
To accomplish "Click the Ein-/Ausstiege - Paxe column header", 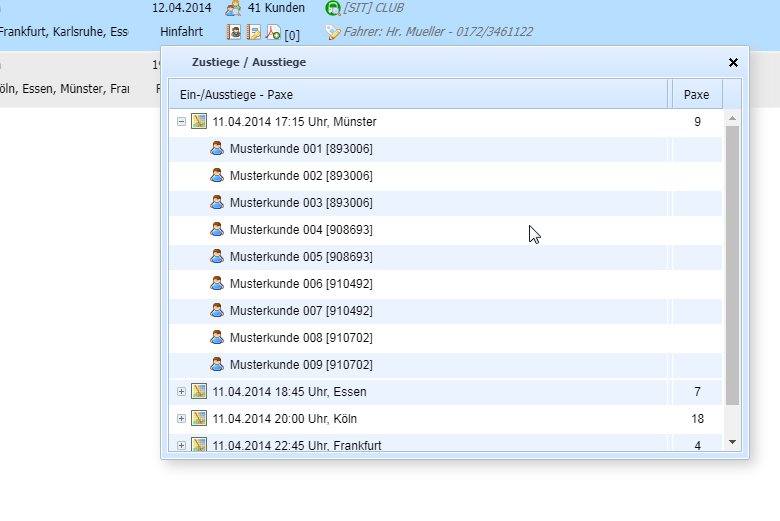I will tap(418, 95).
